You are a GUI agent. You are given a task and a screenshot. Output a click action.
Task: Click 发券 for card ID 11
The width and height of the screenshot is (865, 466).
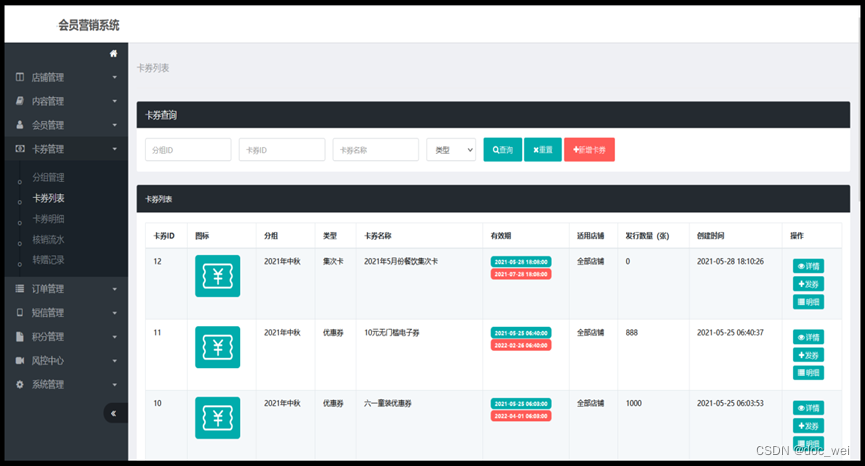pos(808,355)
